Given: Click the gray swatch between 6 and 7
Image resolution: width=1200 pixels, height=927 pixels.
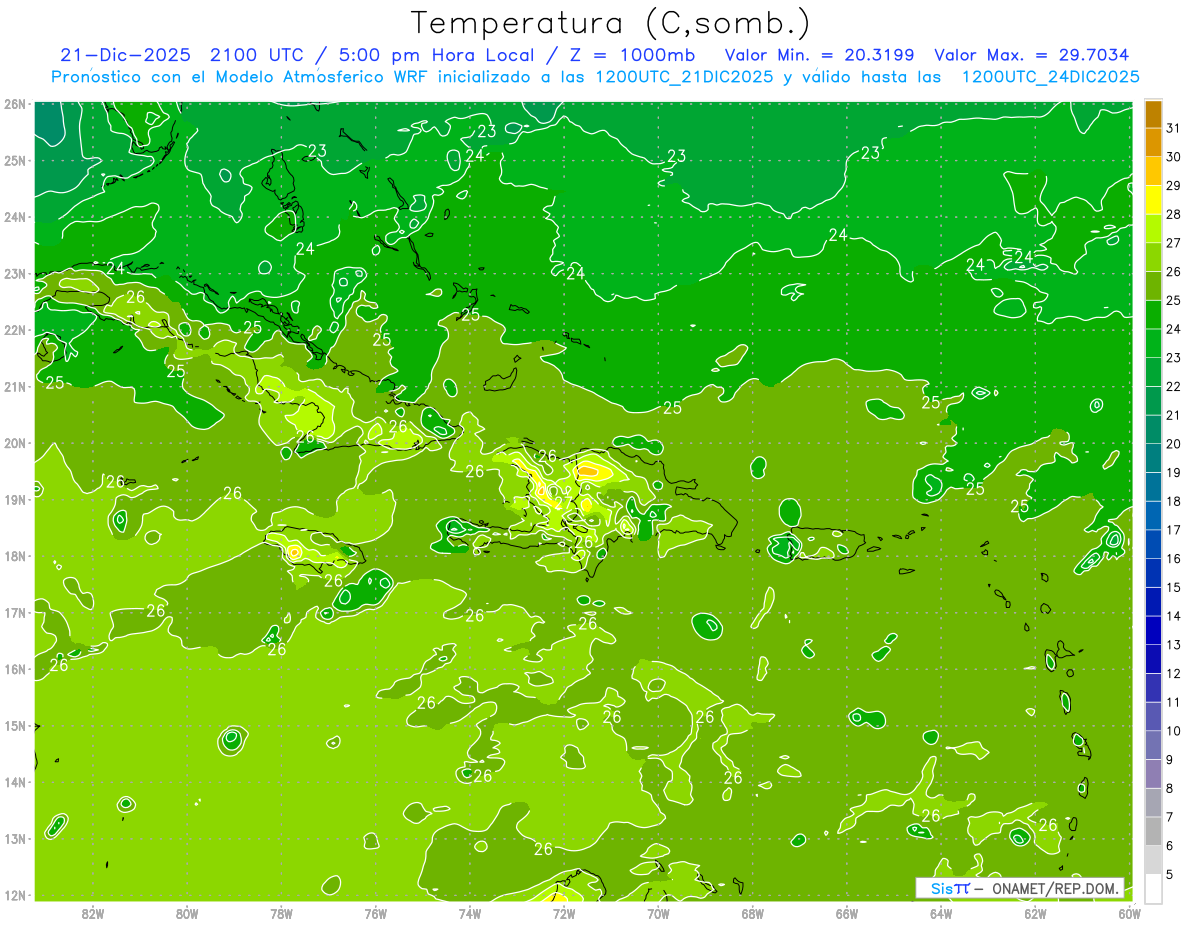Looking at the screenshot, I should [1153, 831].
